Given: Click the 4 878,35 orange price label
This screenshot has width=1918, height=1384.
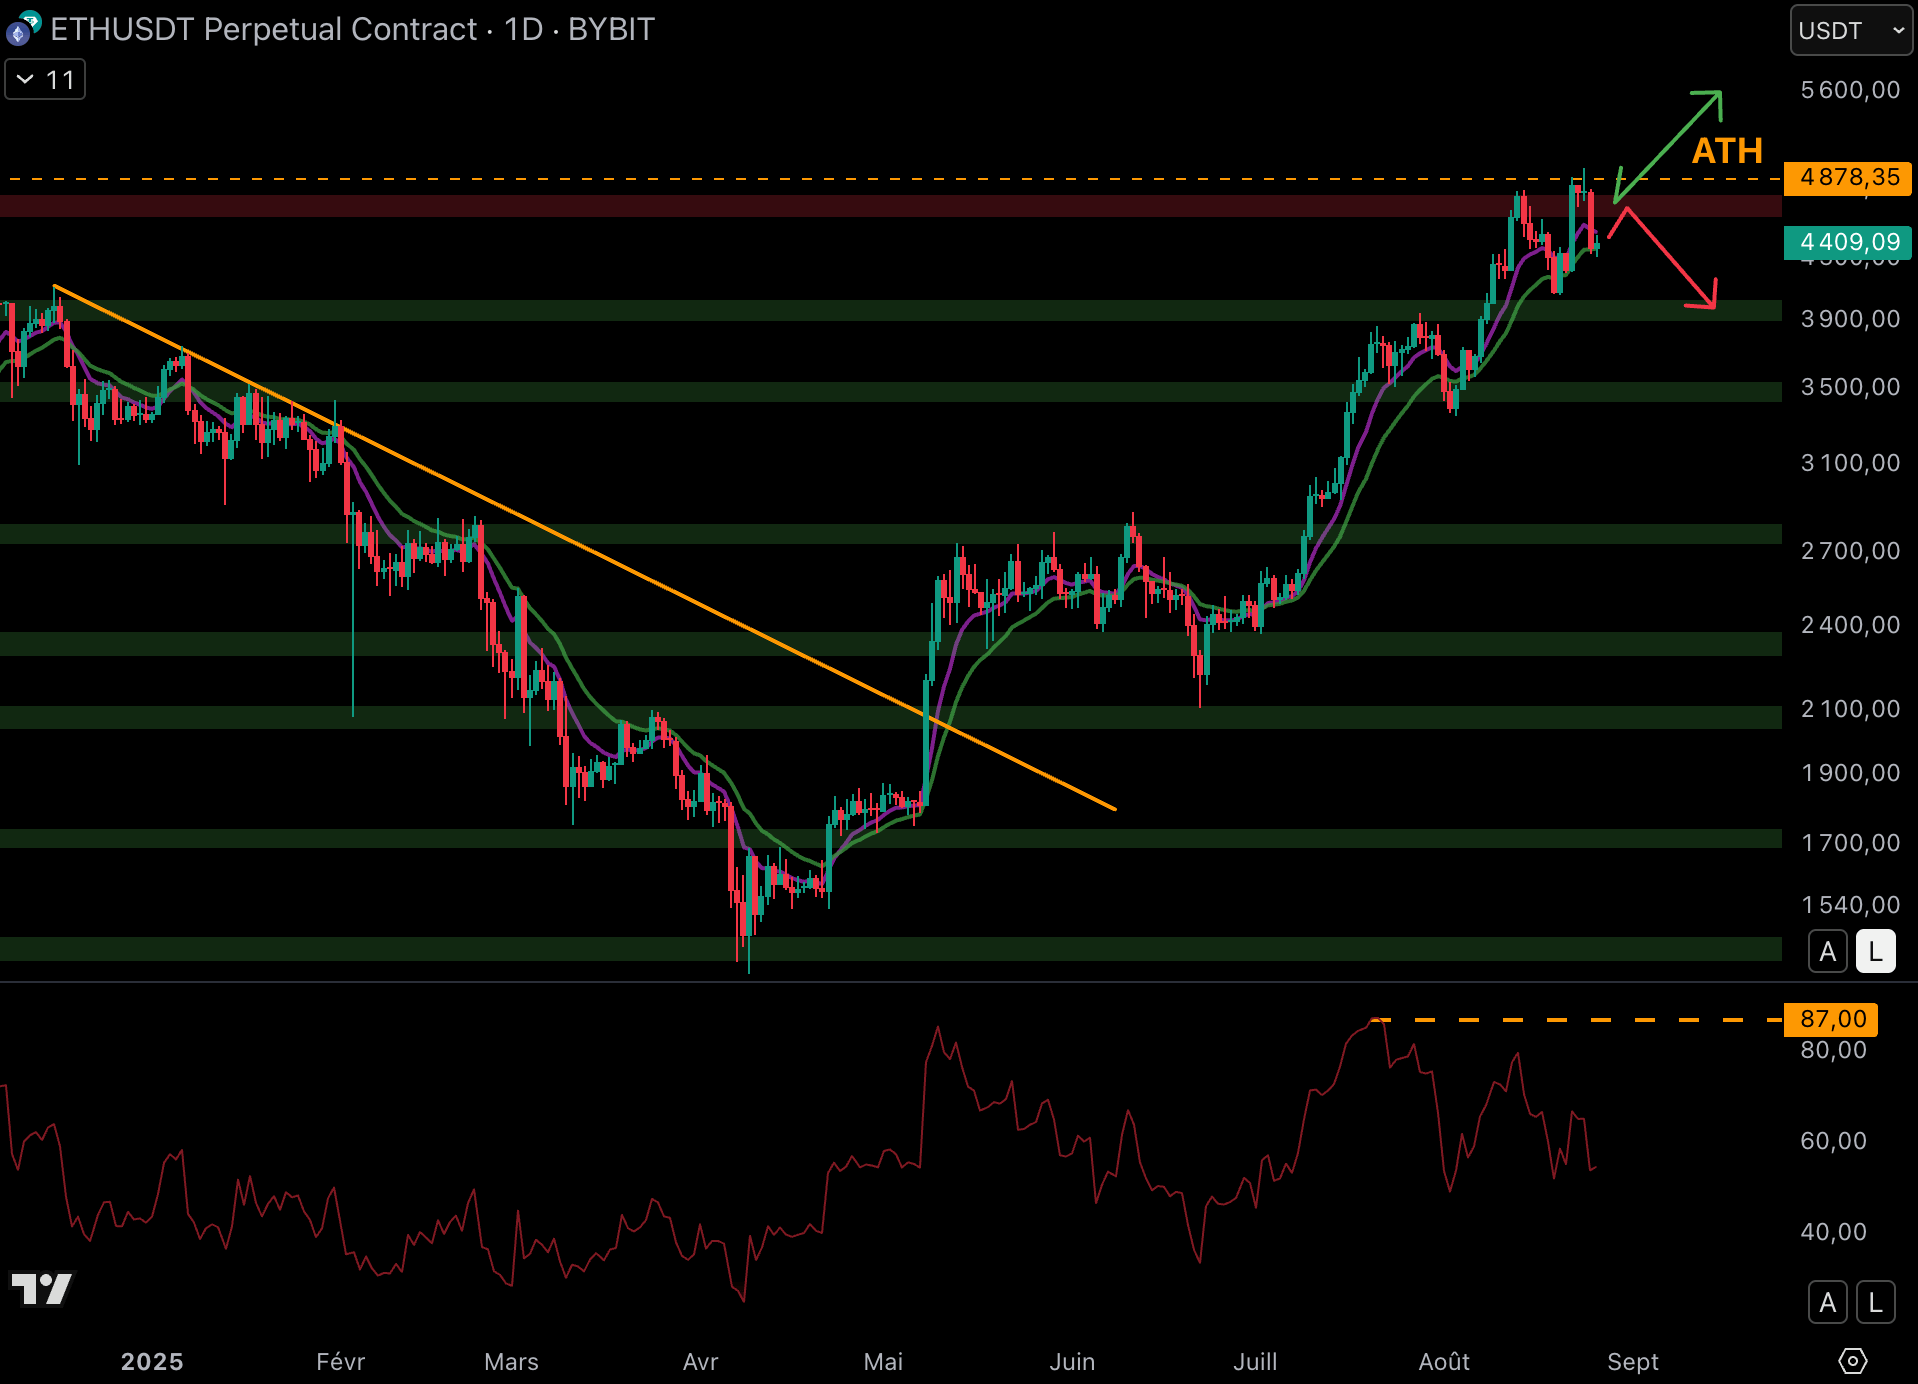Looking at the screenshot, I should 1848,178.
